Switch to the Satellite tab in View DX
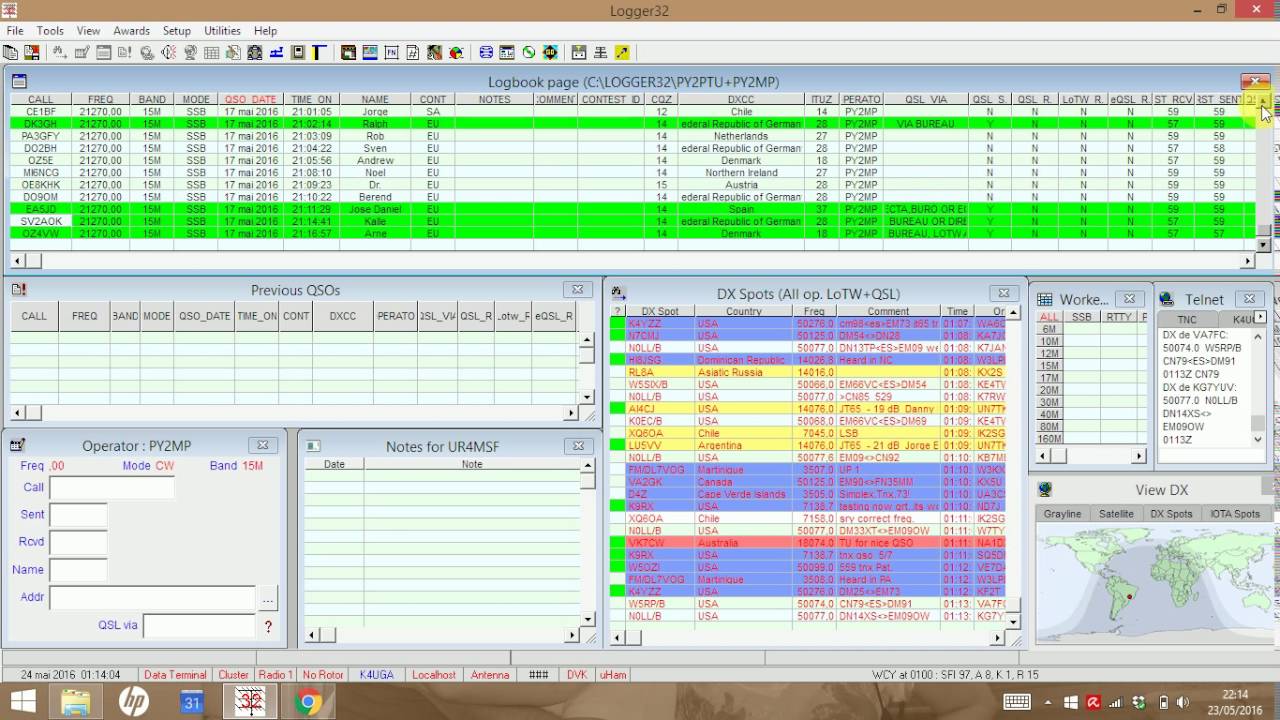The image size is (1280, 720). click(1116, 514)
